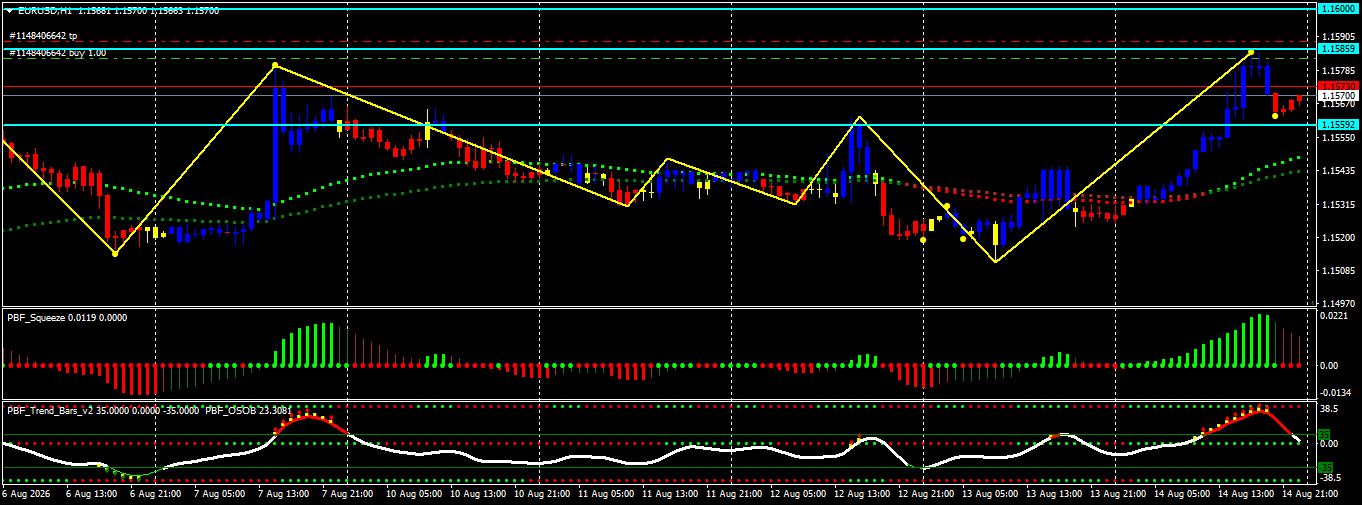The image size is (1362, 505).
Task: Click the 10 Aug 13:00 time label
Action: click(x=478, y=494)
